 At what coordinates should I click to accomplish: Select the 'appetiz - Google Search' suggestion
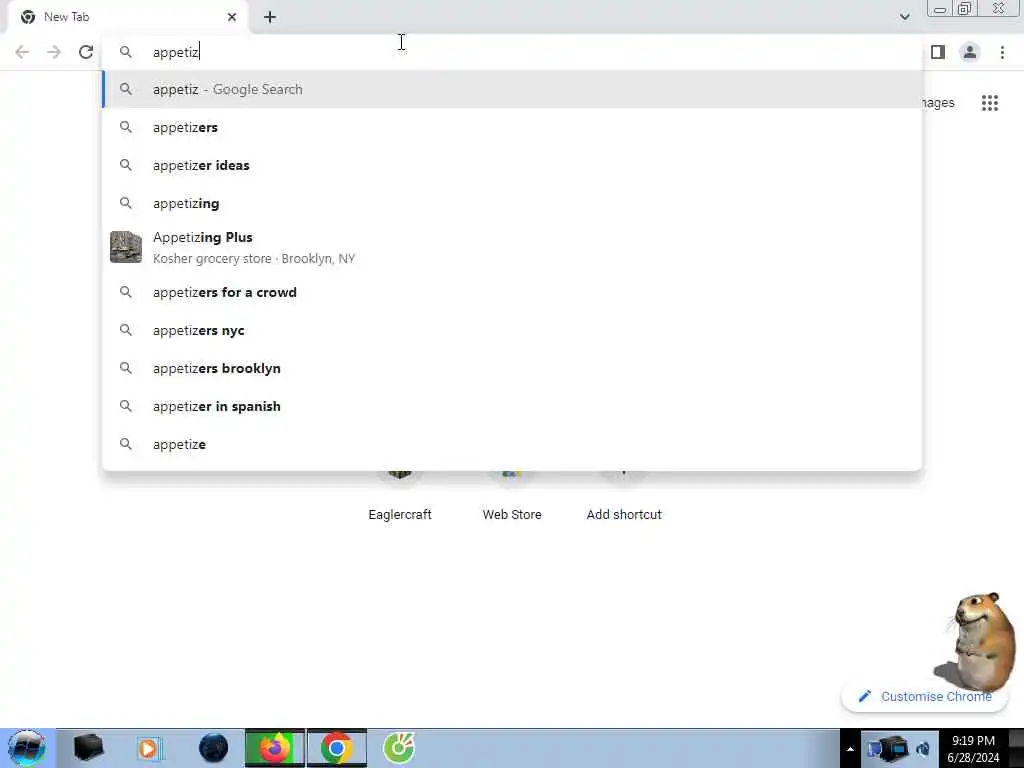(x=512, y=89)
